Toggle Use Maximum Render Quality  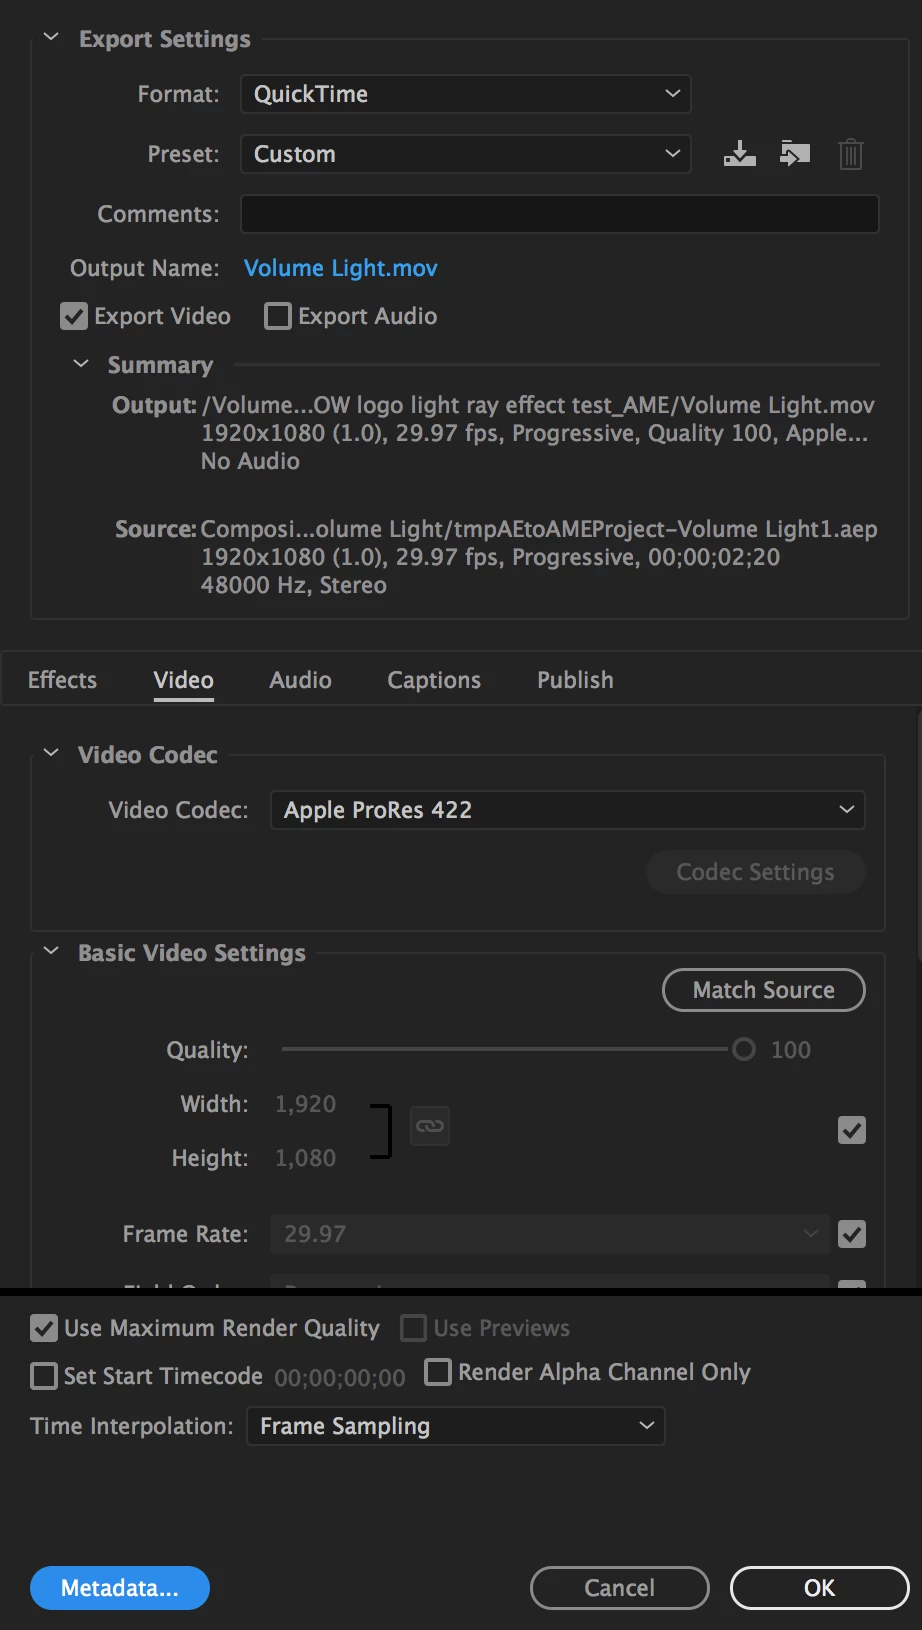click(44, 1328)
